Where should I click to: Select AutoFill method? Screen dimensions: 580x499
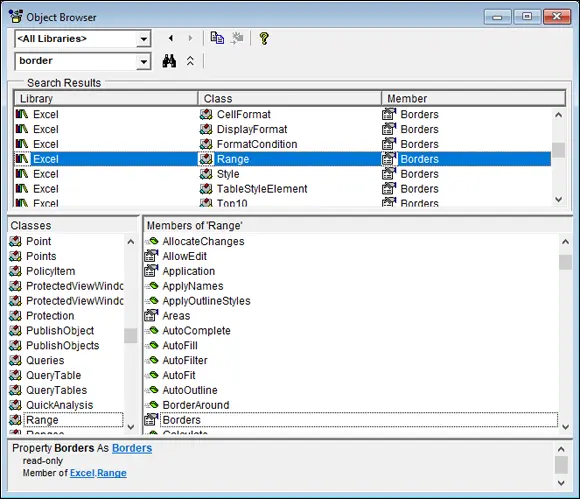pyautogui.click(x=180, y=345)
